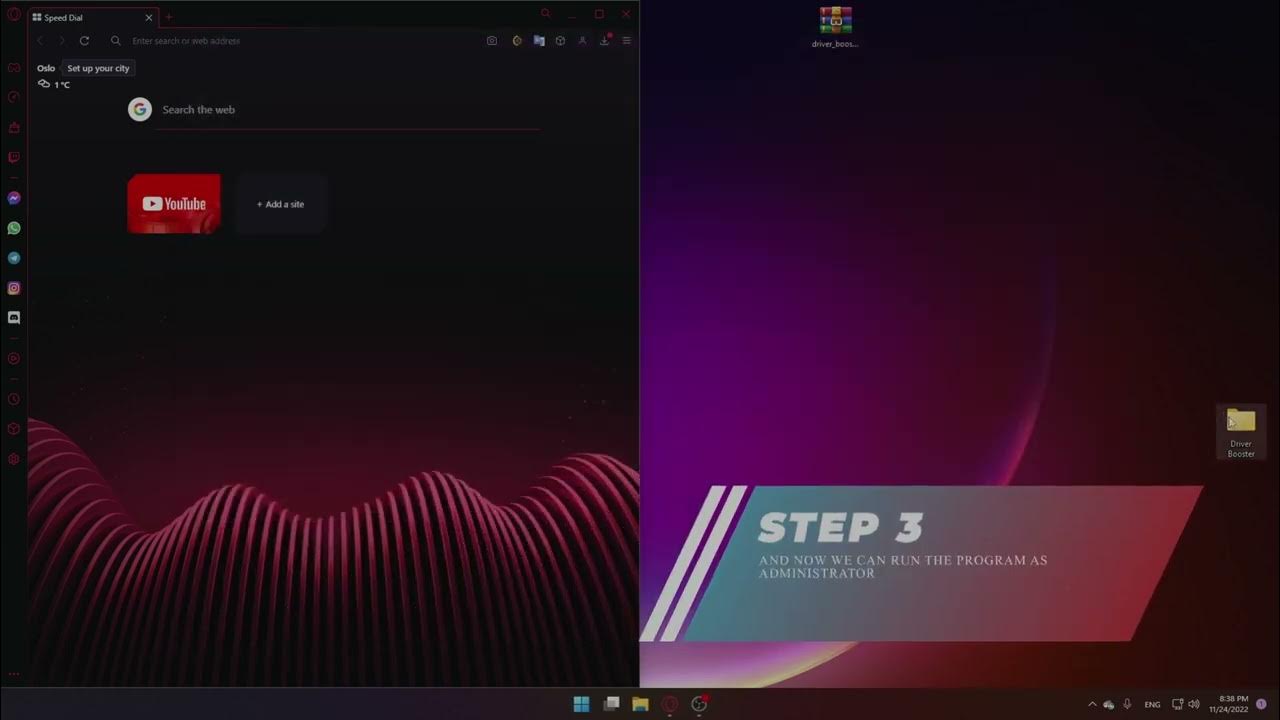The image size is (1280, 720).
Task: Open Settings gear icon in Opera sidebar
Action: coord(14,459)
